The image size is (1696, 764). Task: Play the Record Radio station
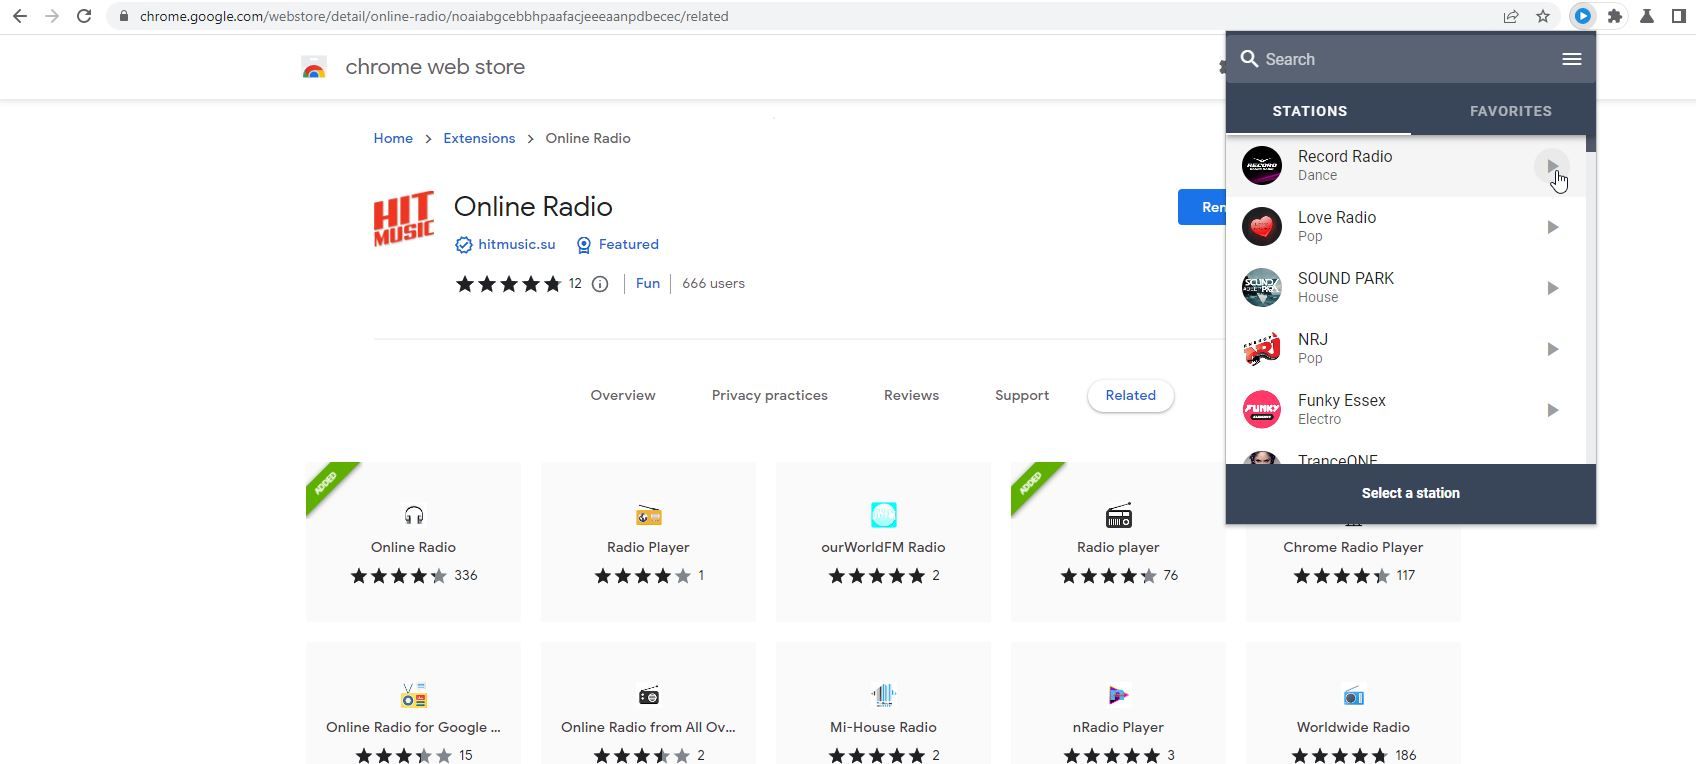pos(1552,166)
